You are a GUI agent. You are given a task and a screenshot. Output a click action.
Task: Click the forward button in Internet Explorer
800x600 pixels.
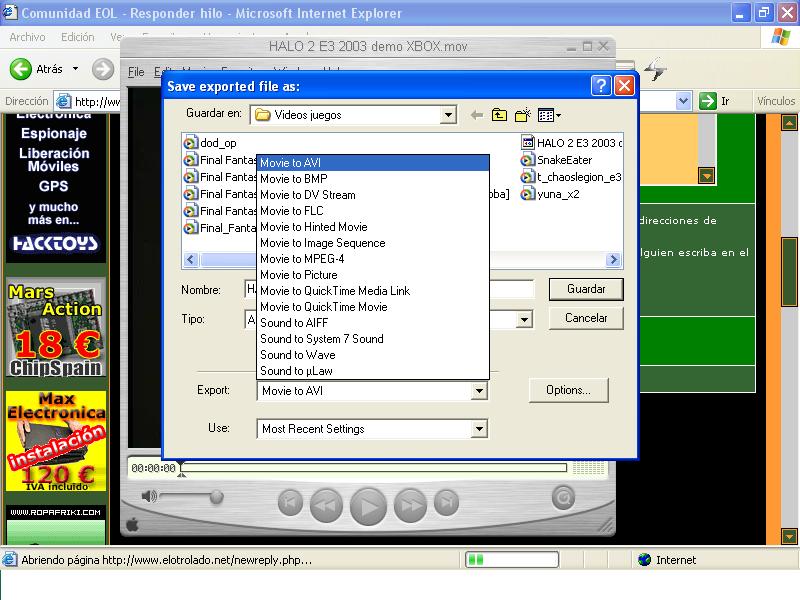click(103, 69)
